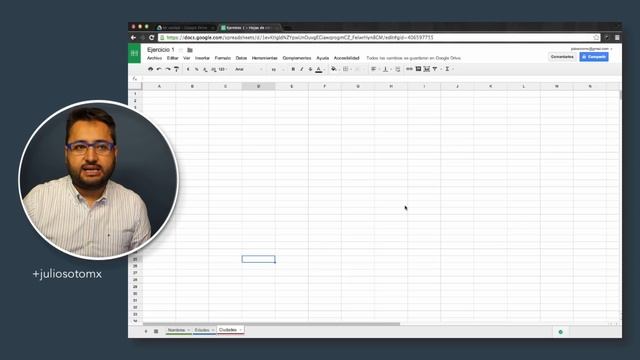Open the Editar menu
This screenshot has height=360, width=640.
172,58
